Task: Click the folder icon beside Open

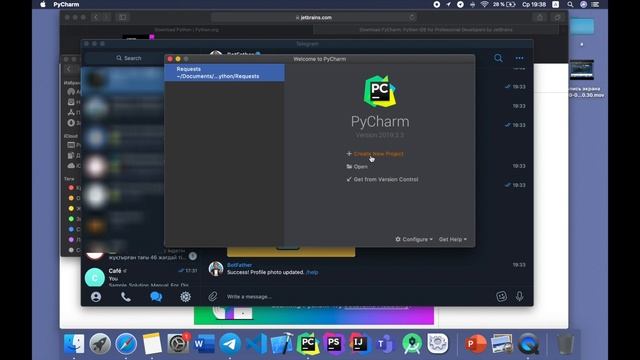Action: point(349,167)
